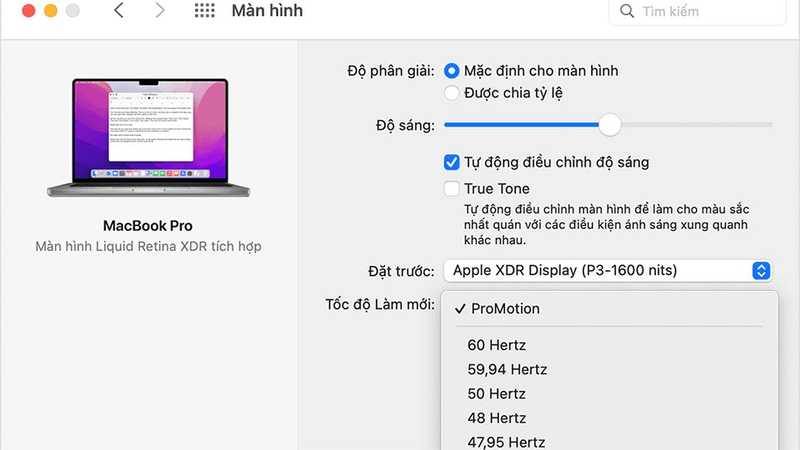
Task: Choose 48 Hertz refresh rate
Action: pos(609,418)
